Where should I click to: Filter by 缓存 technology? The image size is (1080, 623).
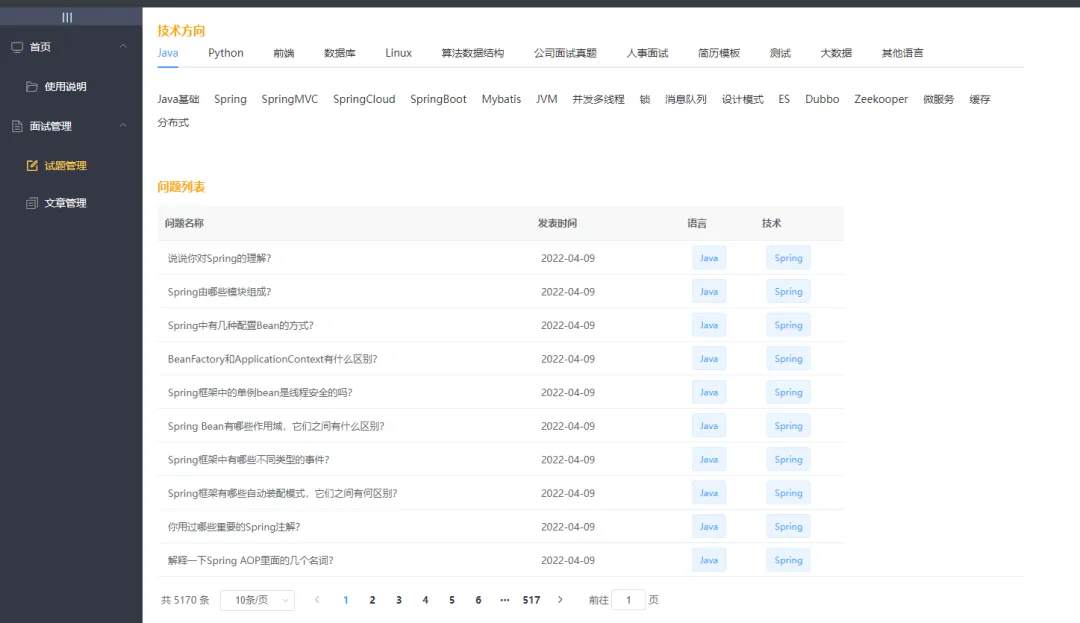pos(979,99)
